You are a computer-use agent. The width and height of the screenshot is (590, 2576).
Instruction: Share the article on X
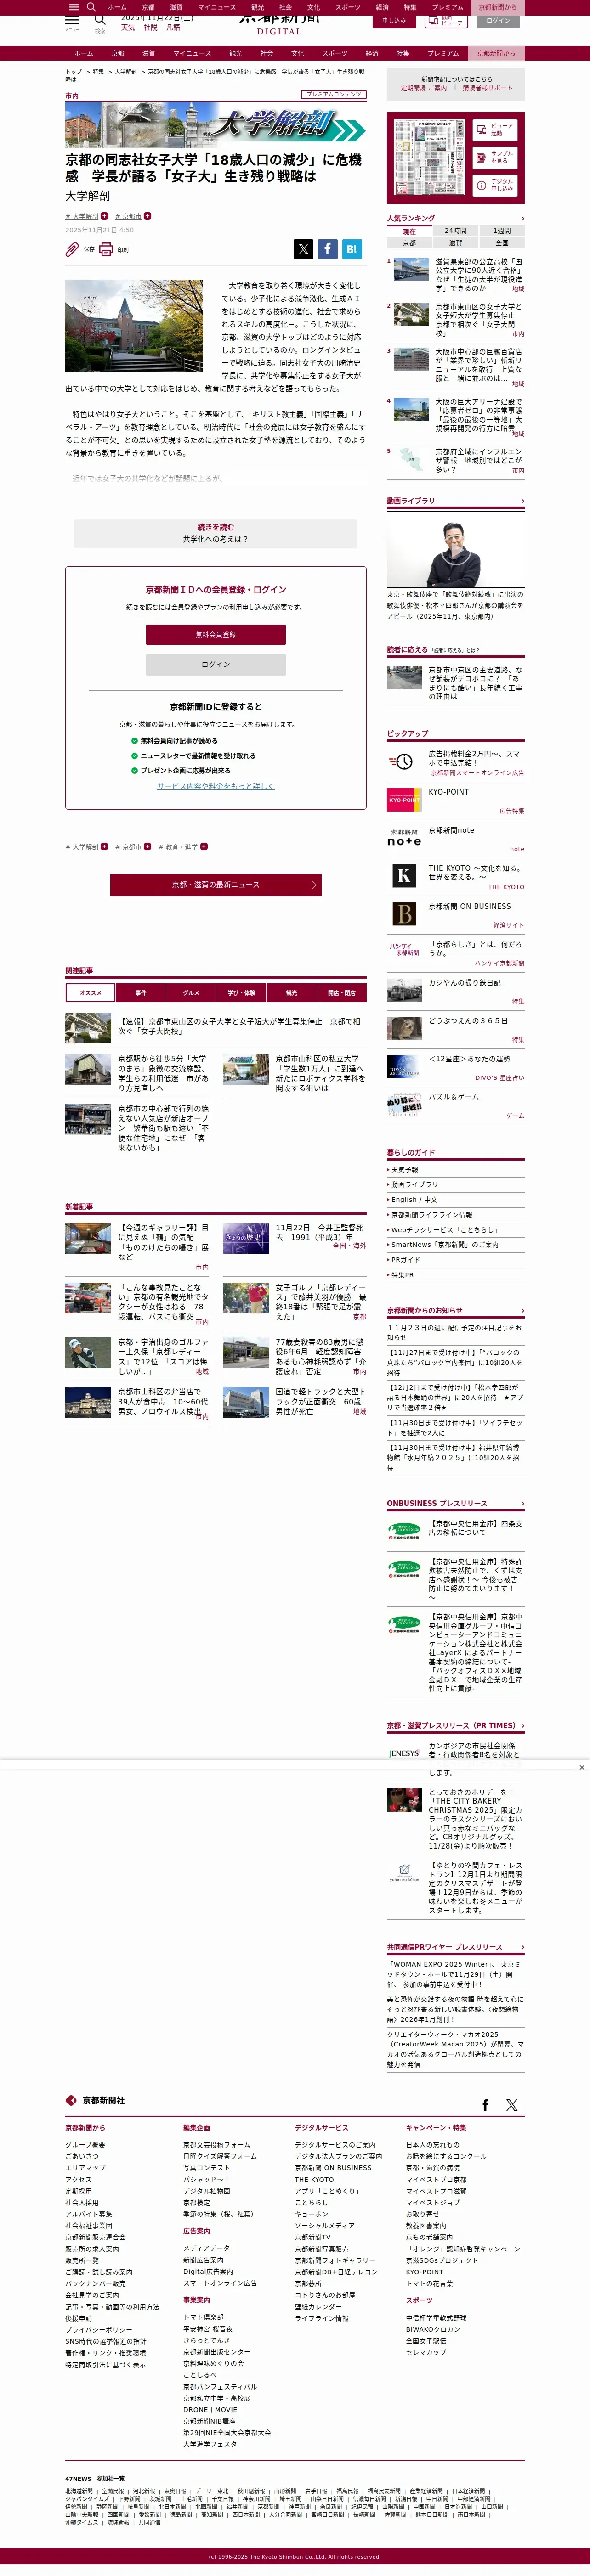click(x=303, y=249)
